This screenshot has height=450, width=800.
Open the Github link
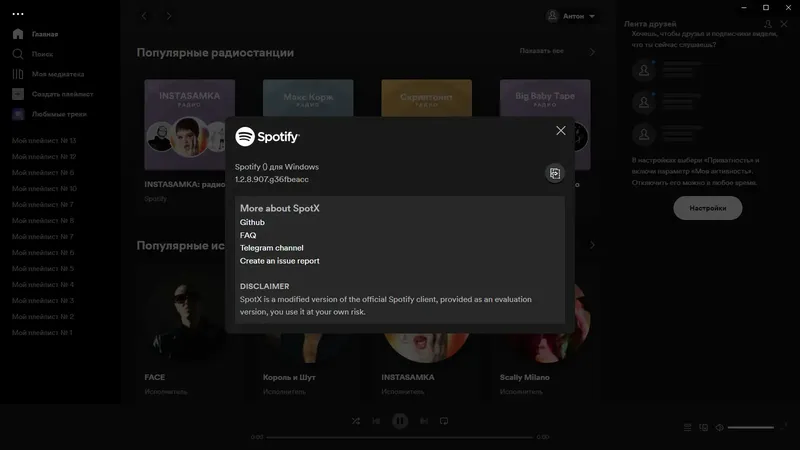[x=252, y=222]
